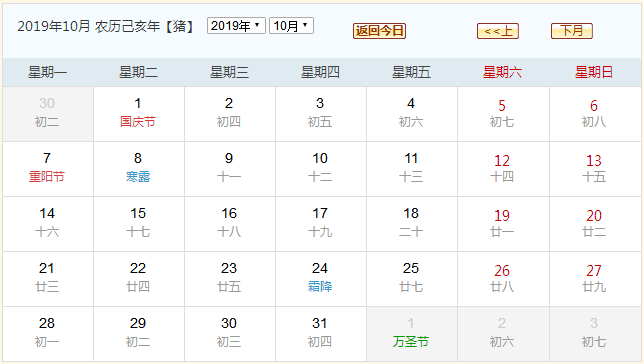Select Saturday October 19 廿一
644x364 pixels.
[503, 224]
